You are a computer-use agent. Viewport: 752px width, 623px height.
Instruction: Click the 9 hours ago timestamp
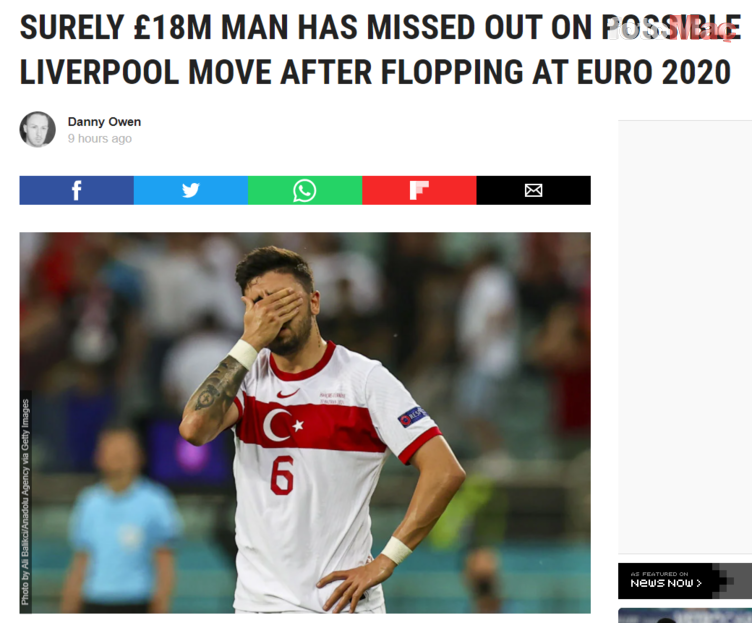(x=100, y=139)
